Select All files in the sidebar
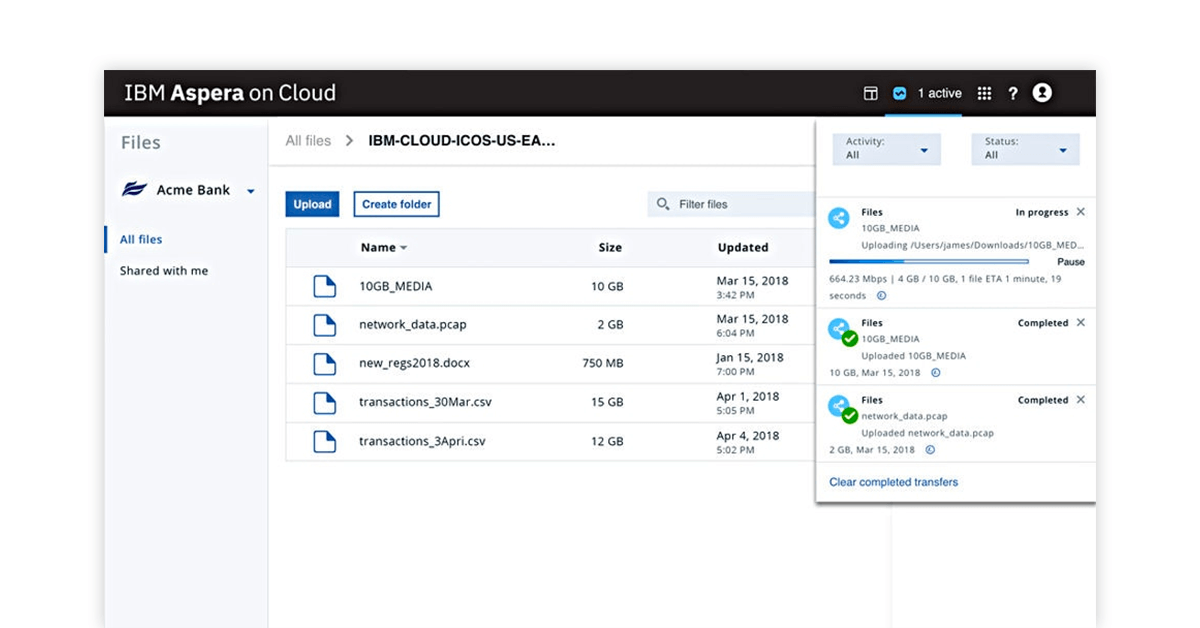The image size is (1200, 628). (141, 239)
